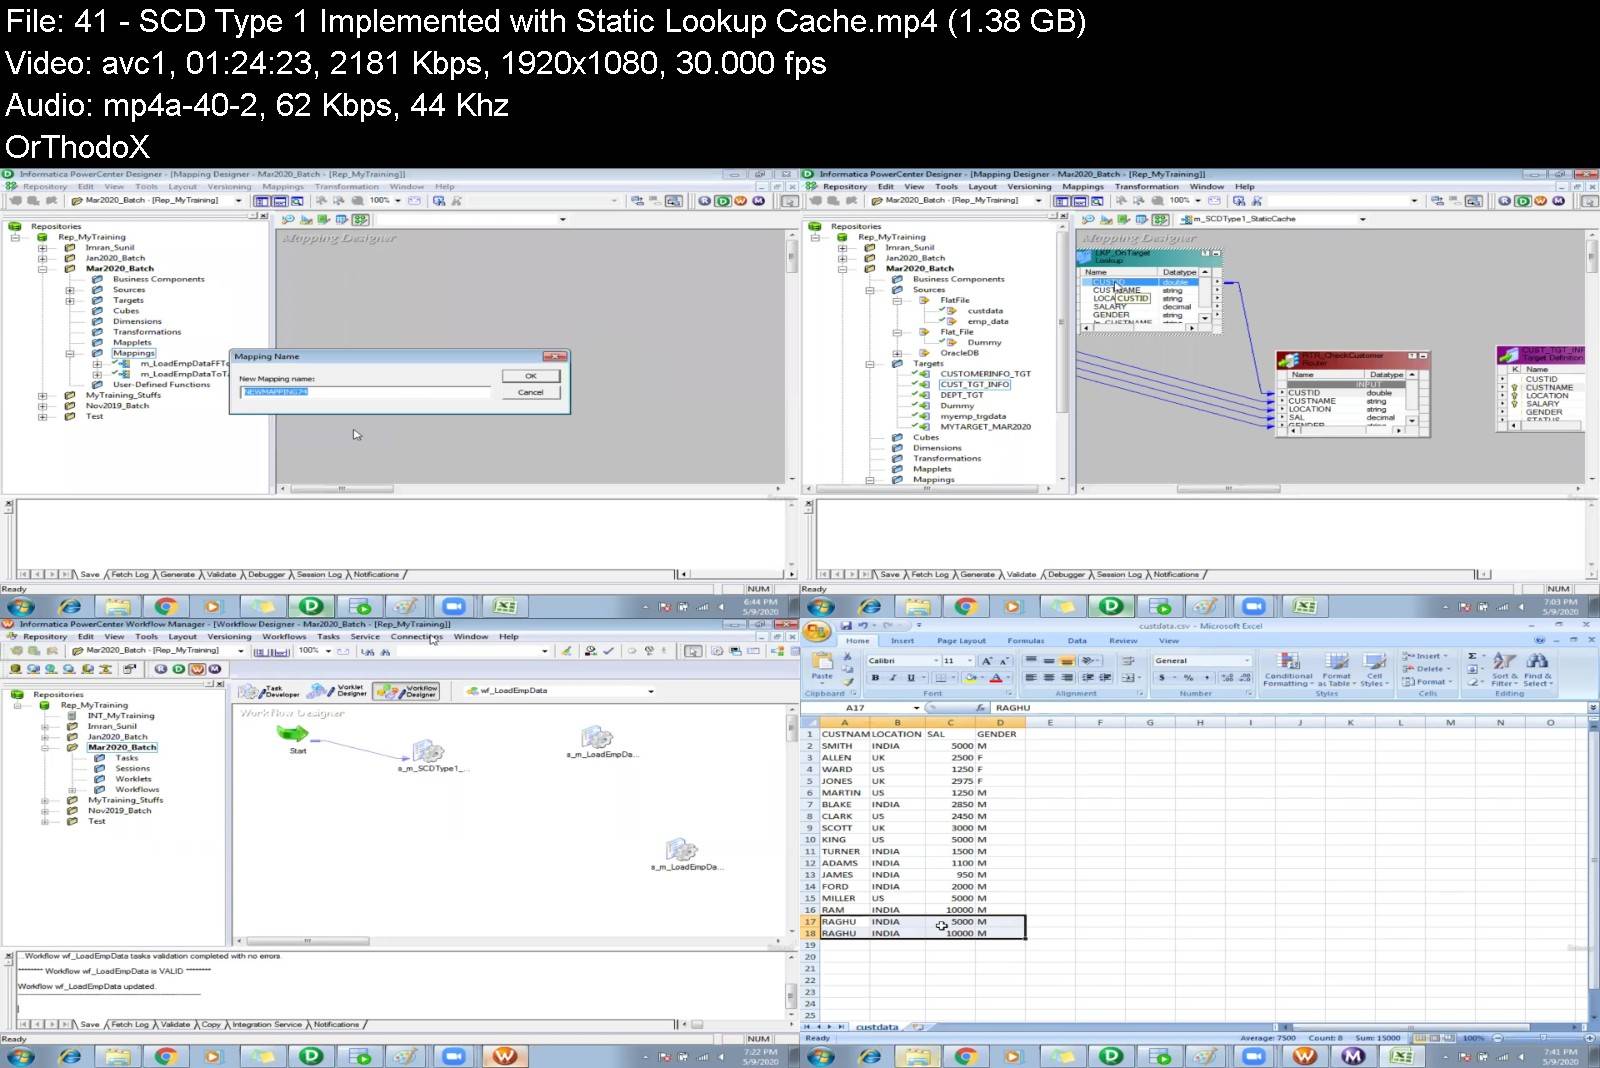Select Mapping Designer tool icon in m_SCDType1_StaticCache Designer window
Viewport: 1600px width, 1068px height.
click(1160, 219)
